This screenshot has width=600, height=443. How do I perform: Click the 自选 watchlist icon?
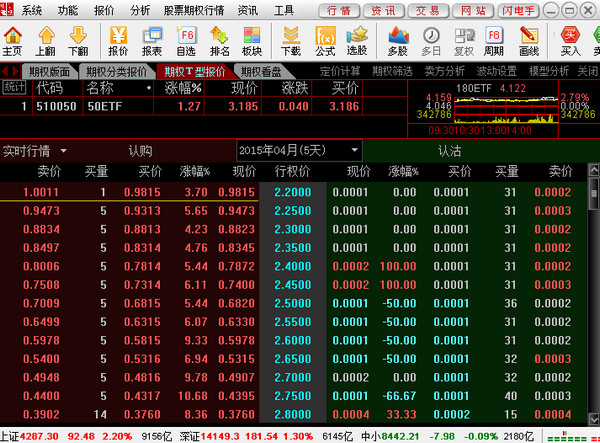pyautogui.click(x=186, y=40)
